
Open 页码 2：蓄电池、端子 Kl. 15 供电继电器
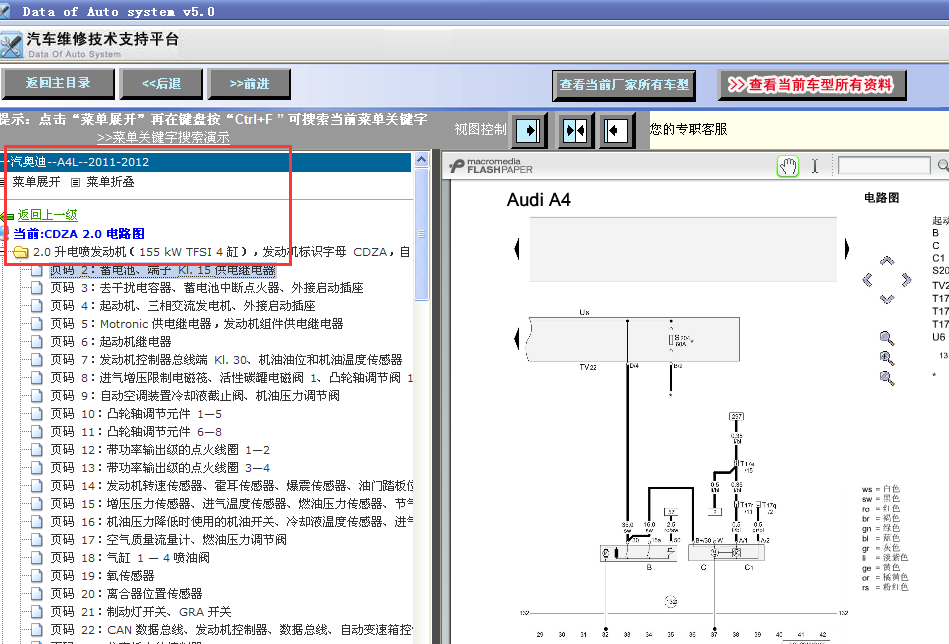click(162, 270)
